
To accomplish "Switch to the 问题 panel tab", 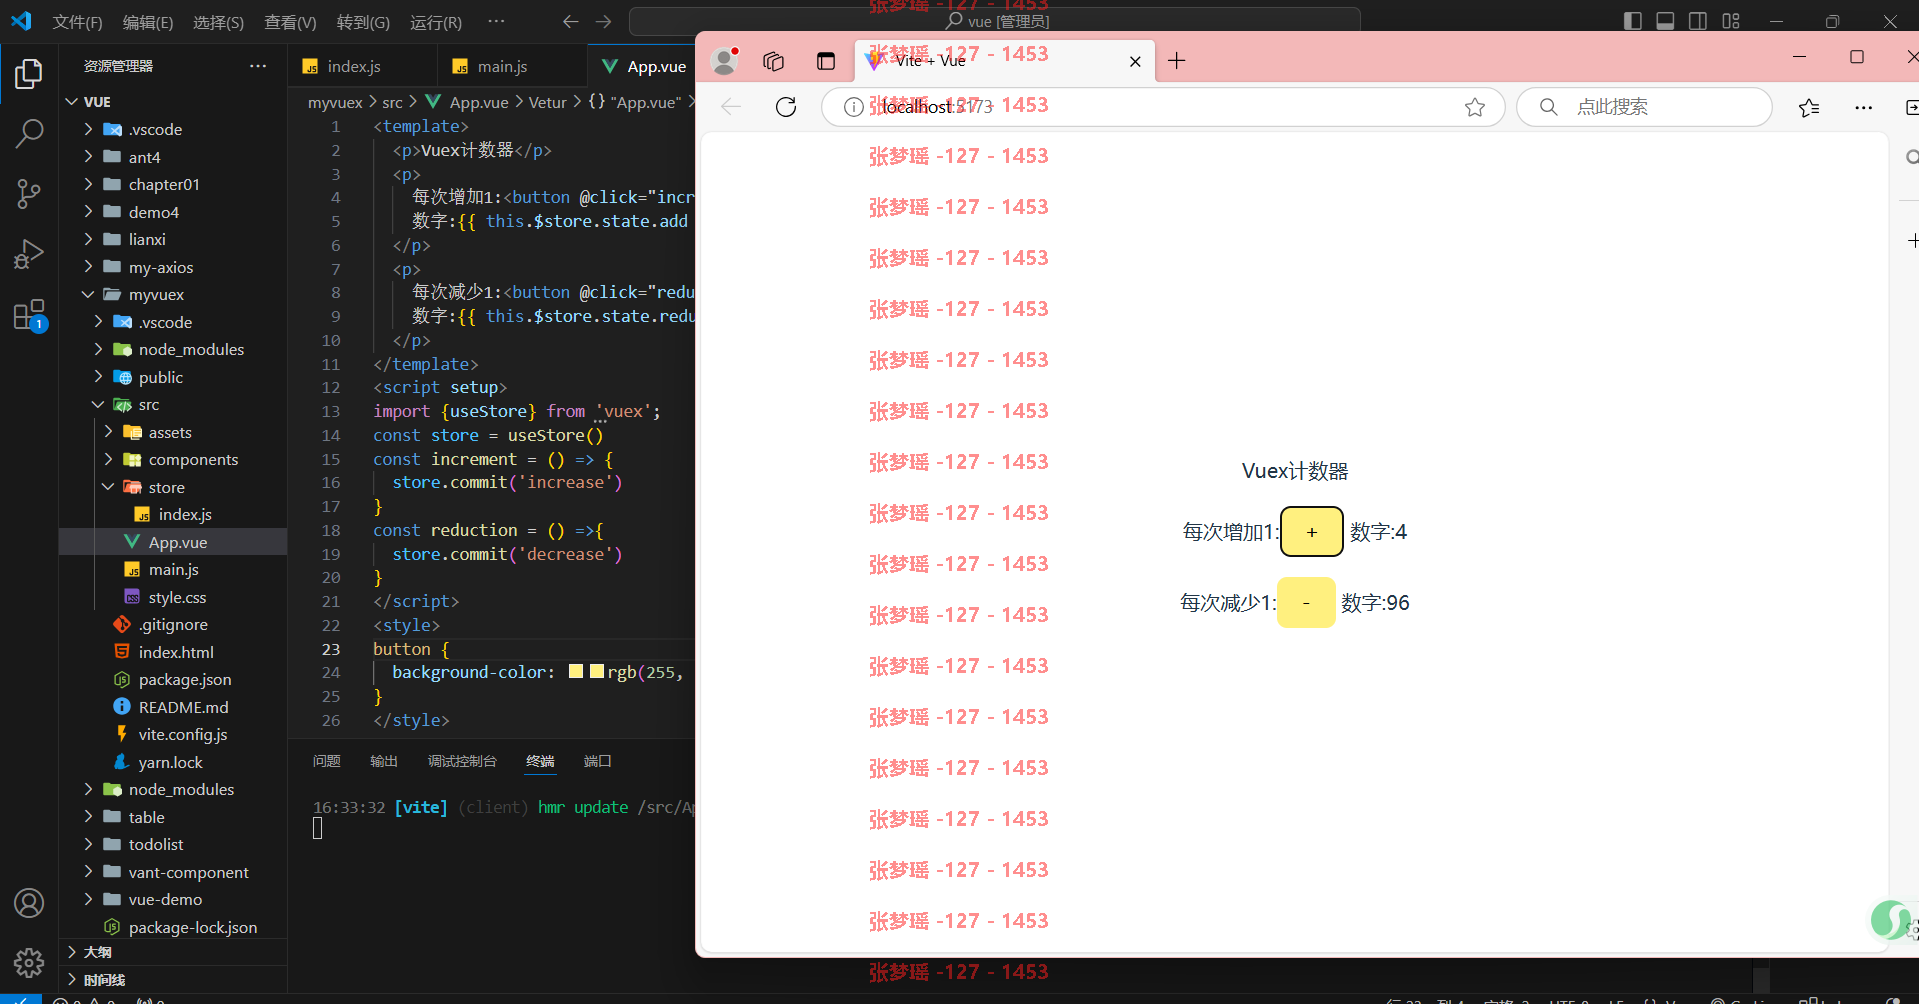I will [327, 761].
